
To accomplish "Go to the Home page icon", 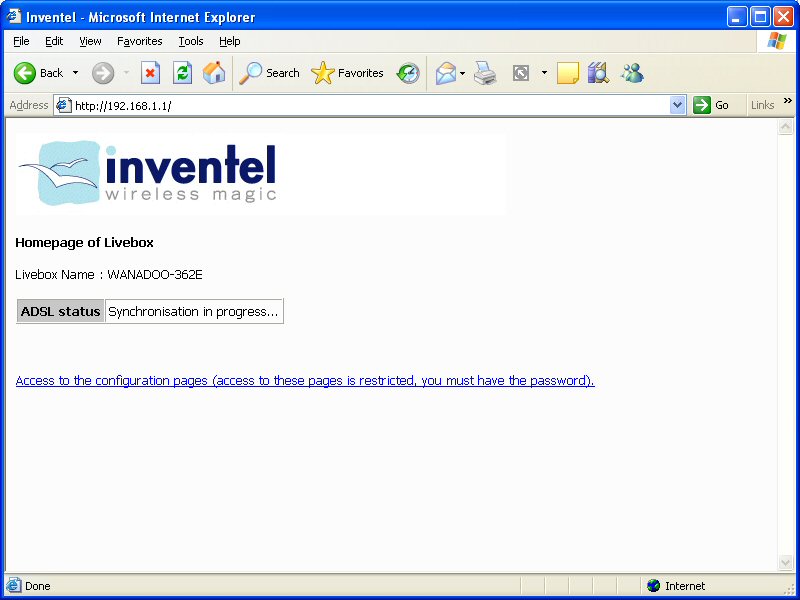I will 214,73.
